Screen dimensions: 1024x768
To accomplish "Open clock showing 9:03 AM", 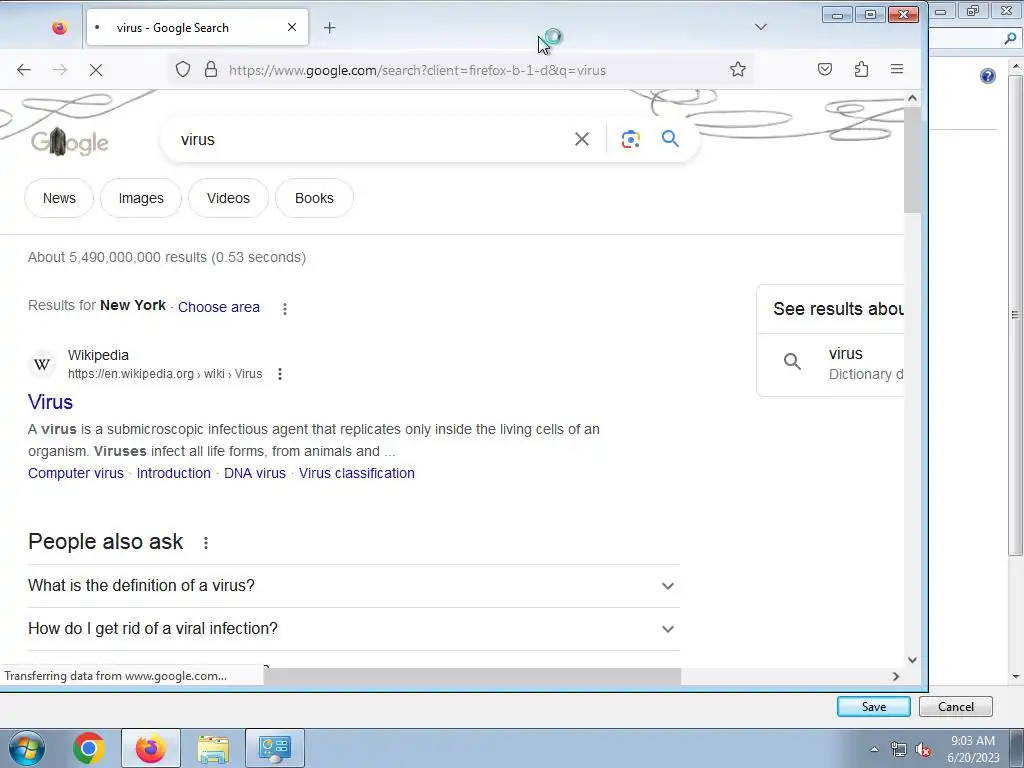I will pyautogui.click(x=973, y=749).
